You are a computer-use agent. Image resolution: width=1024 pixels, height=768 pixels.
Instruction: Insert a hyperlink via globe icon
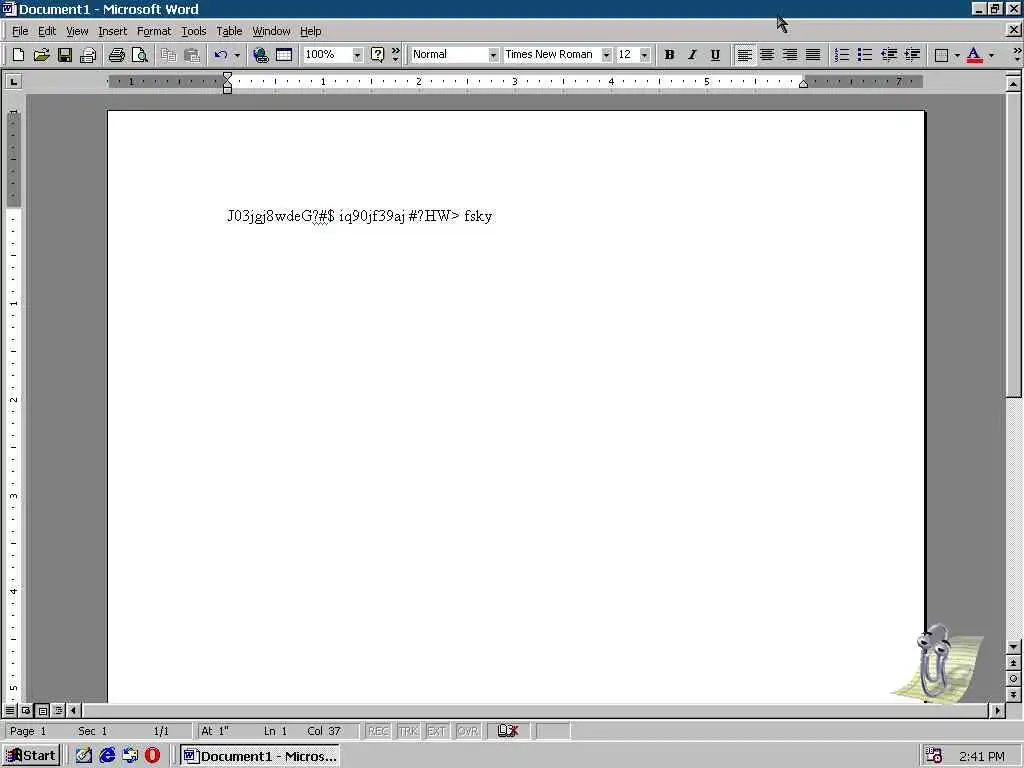point(261,55)
